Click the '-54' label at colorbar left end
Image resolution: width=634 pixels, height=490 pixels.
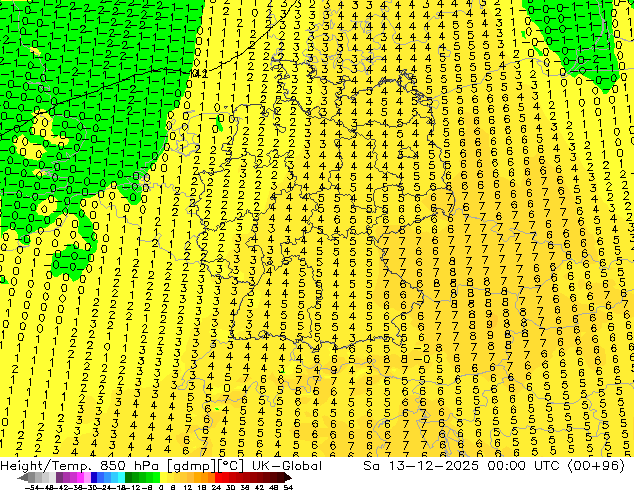point(32,488)
